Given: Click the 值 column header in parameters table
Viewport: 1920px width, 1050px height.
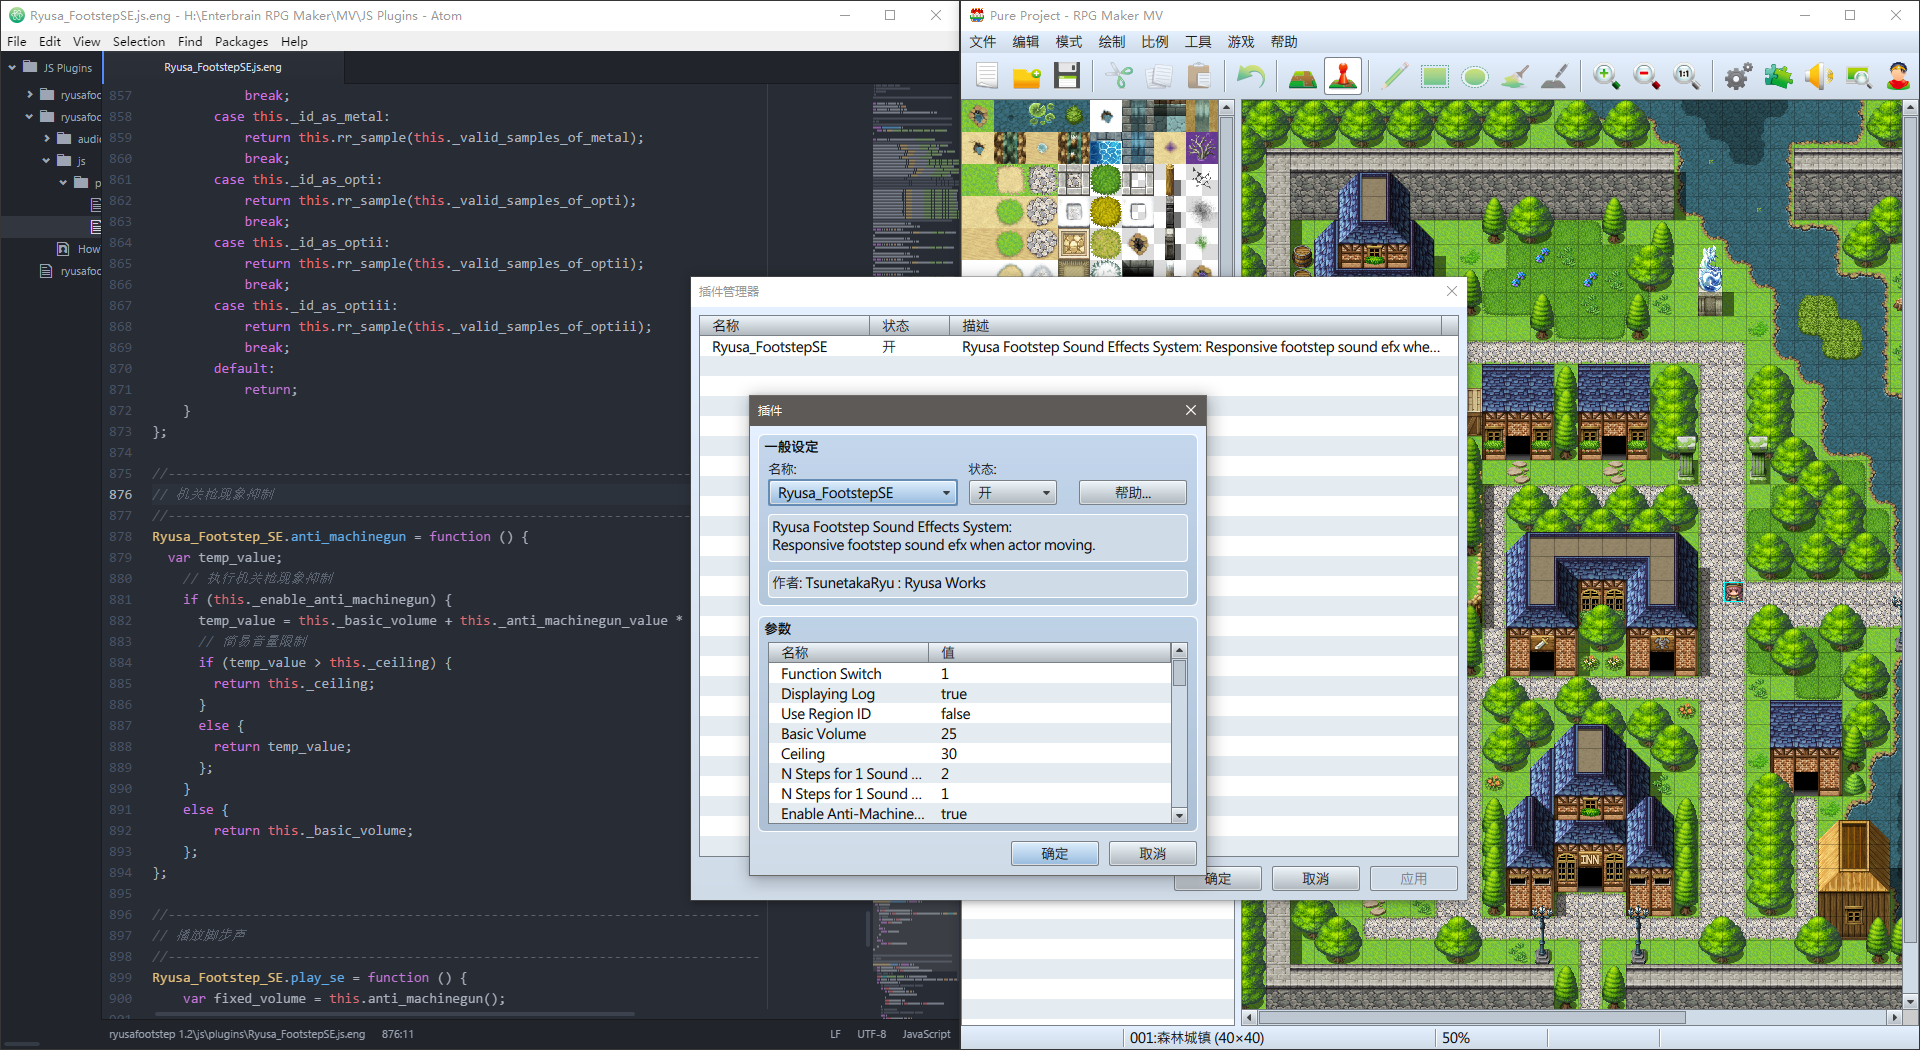Looking at the screenshot, I should click(x=1050, y=653).
